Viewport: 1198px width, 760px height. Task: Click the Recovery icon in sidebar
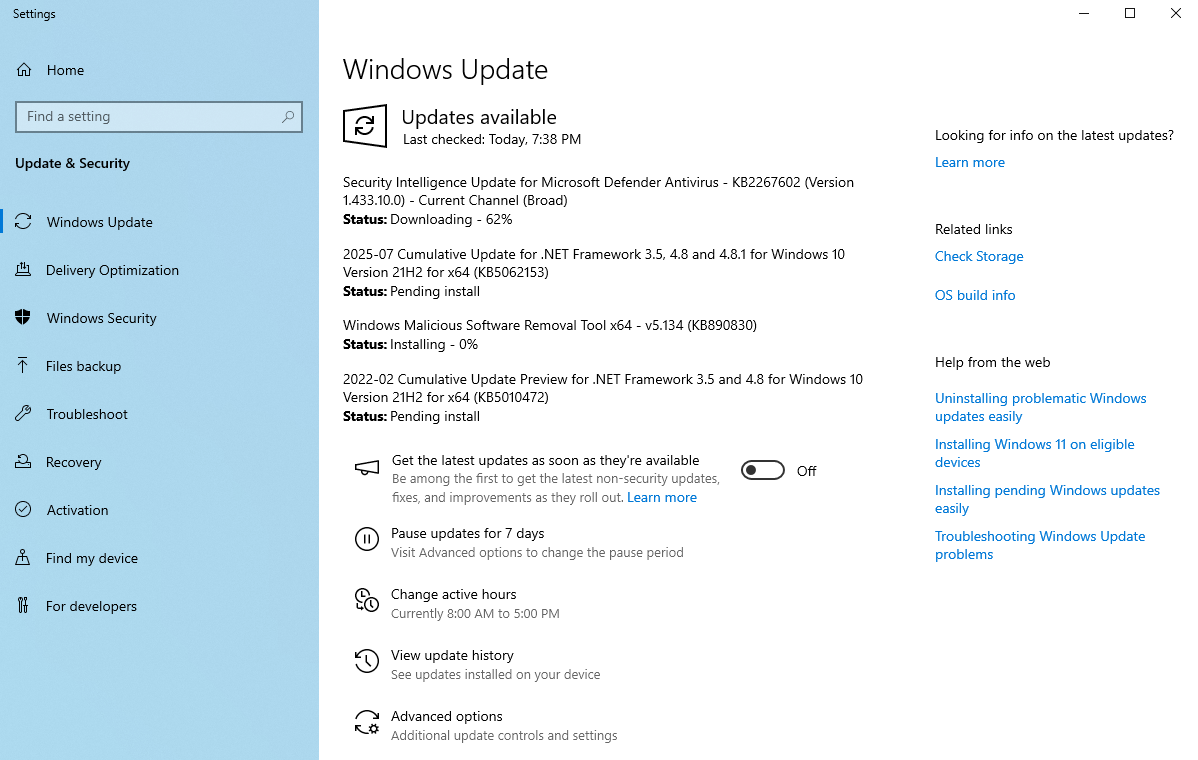pyautogui.click(x=24, y=462)
